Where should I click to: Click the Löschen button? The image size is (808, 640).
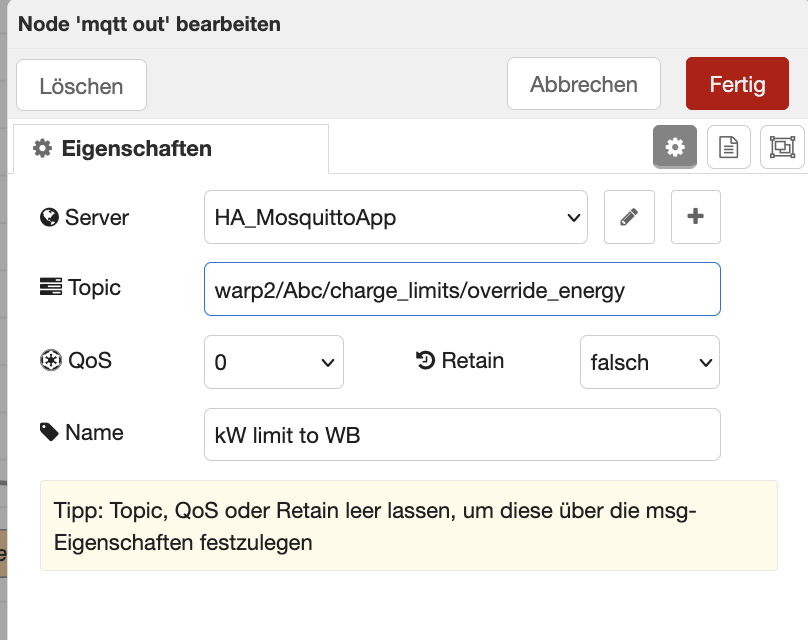[x=81, y=85]
